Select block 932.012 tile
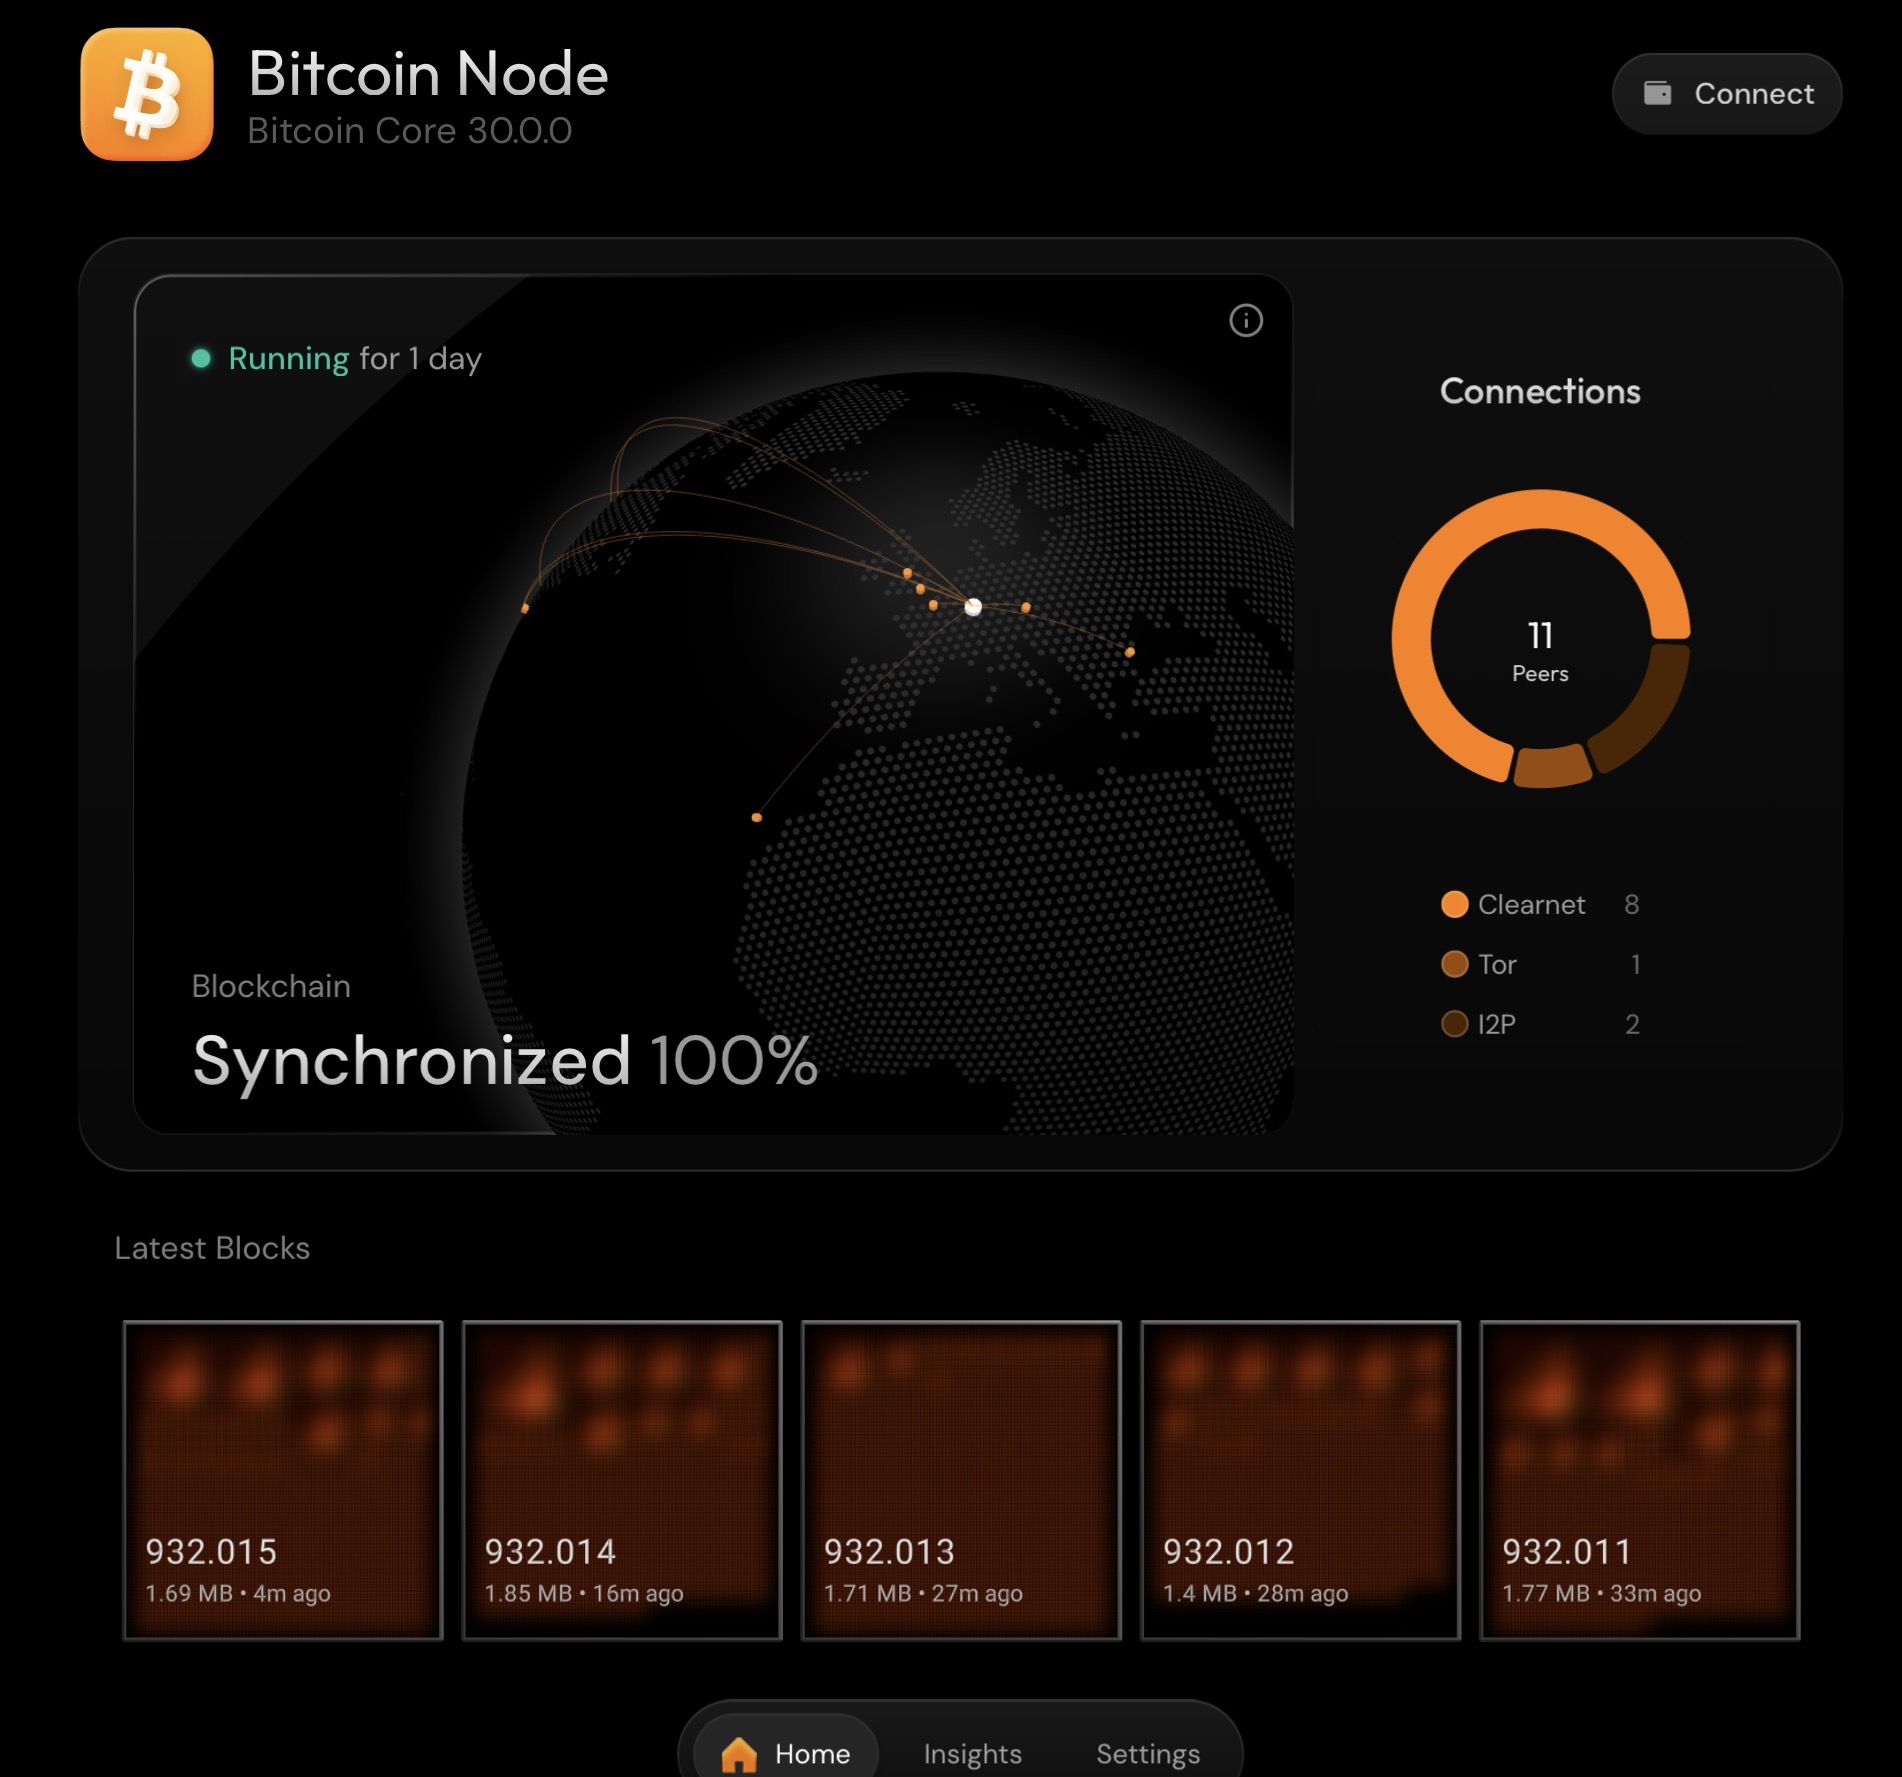Screen dimensions: 1902x1777 (1300, 1480)
